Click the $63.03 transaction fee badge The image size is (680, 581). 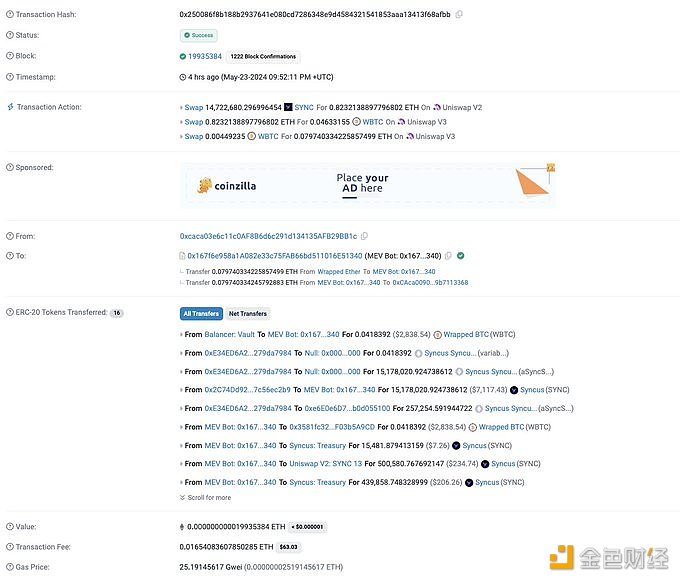(288, 547)
